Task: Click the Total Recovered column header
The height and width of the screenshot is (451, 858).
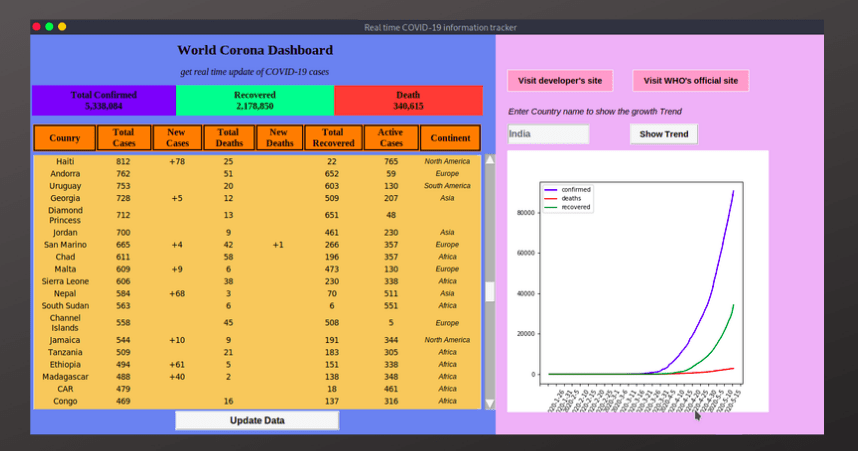Action: (x=333, y=138)
